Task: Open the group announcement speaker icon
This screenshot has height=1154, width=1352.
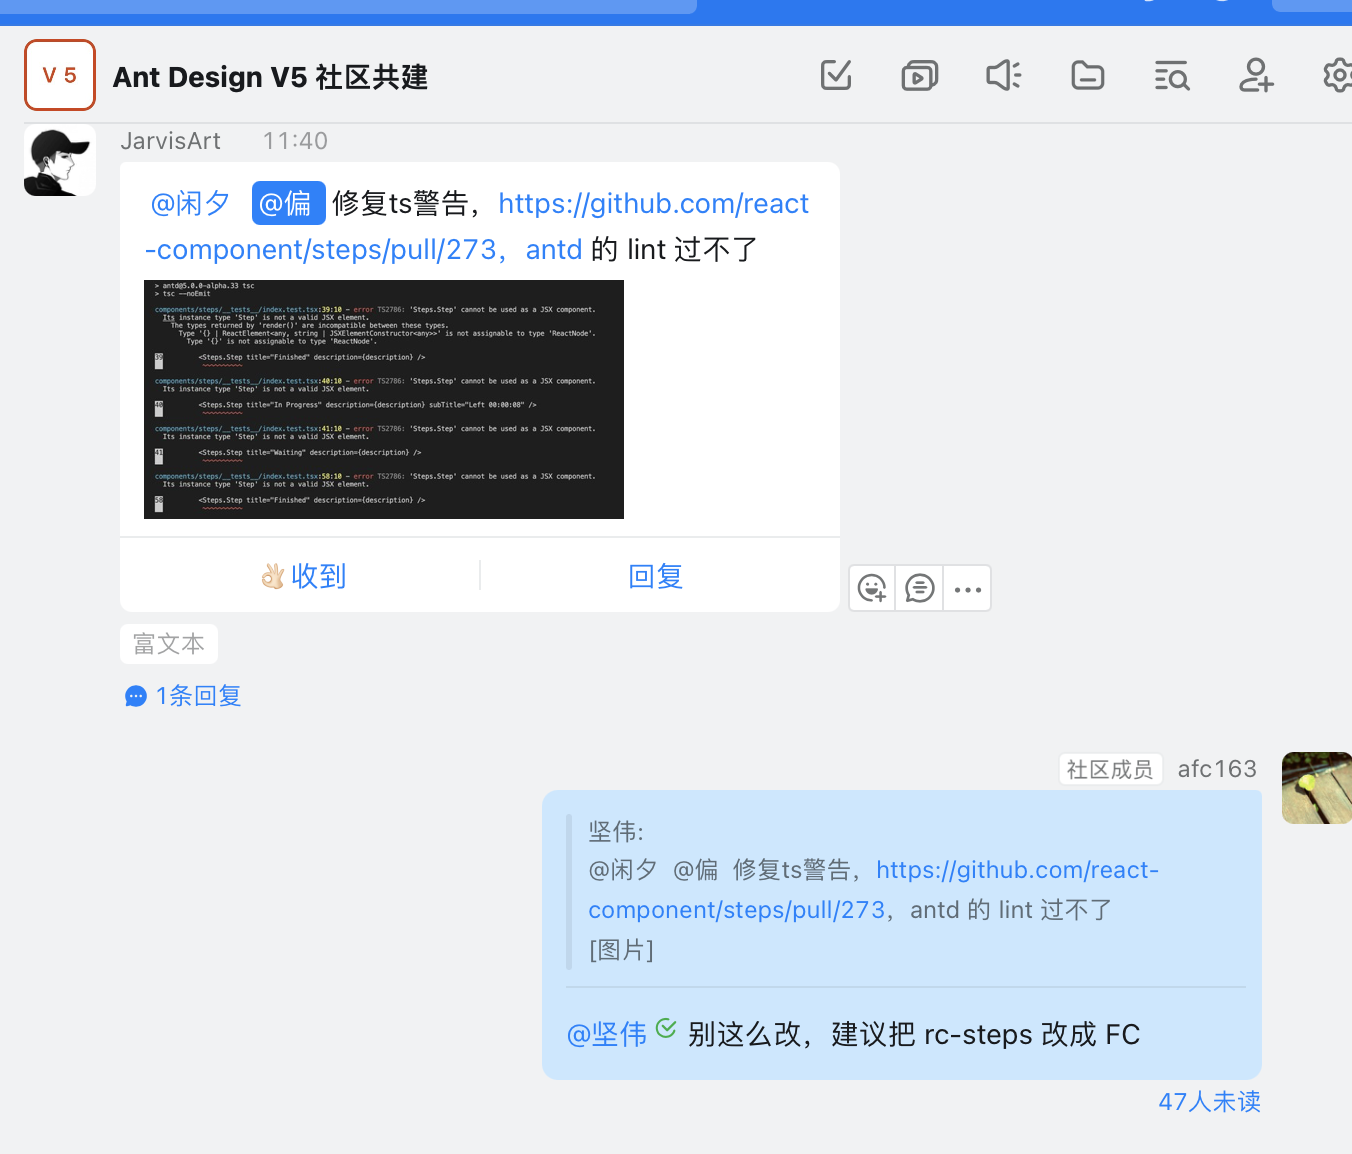Action: 1004,75
